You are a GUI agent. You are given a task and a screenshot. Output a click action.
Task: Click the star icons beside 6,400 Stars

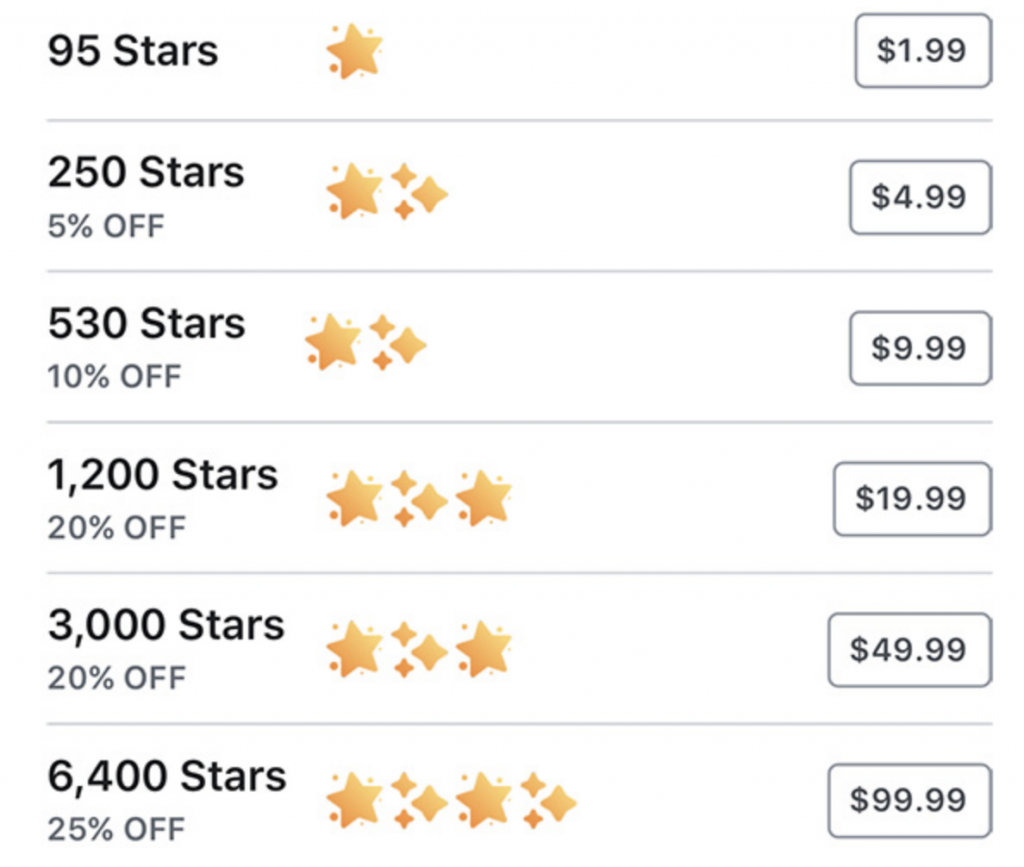click(x=451, y=800)
